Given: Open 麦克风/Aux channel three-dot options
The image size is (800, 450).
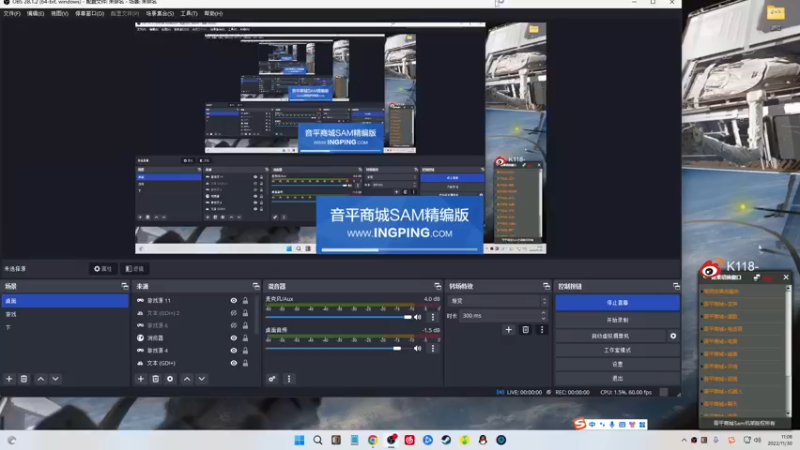Looking at the screenshot, I should tap(433, 317).
